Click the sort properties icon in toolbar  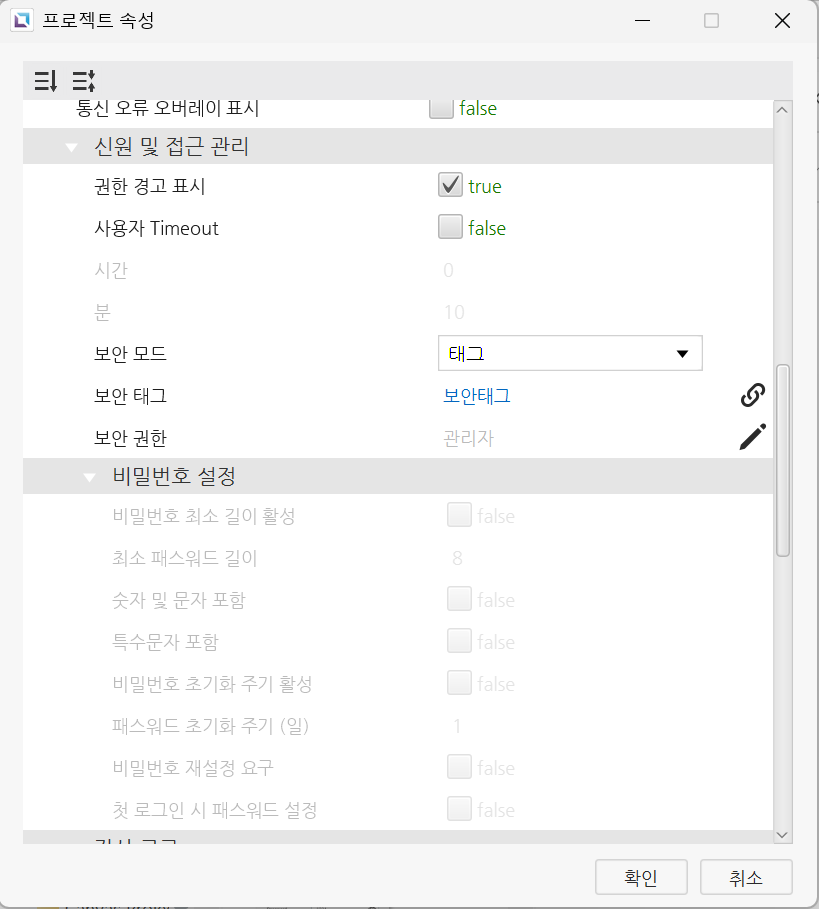[x=46, y=81]
